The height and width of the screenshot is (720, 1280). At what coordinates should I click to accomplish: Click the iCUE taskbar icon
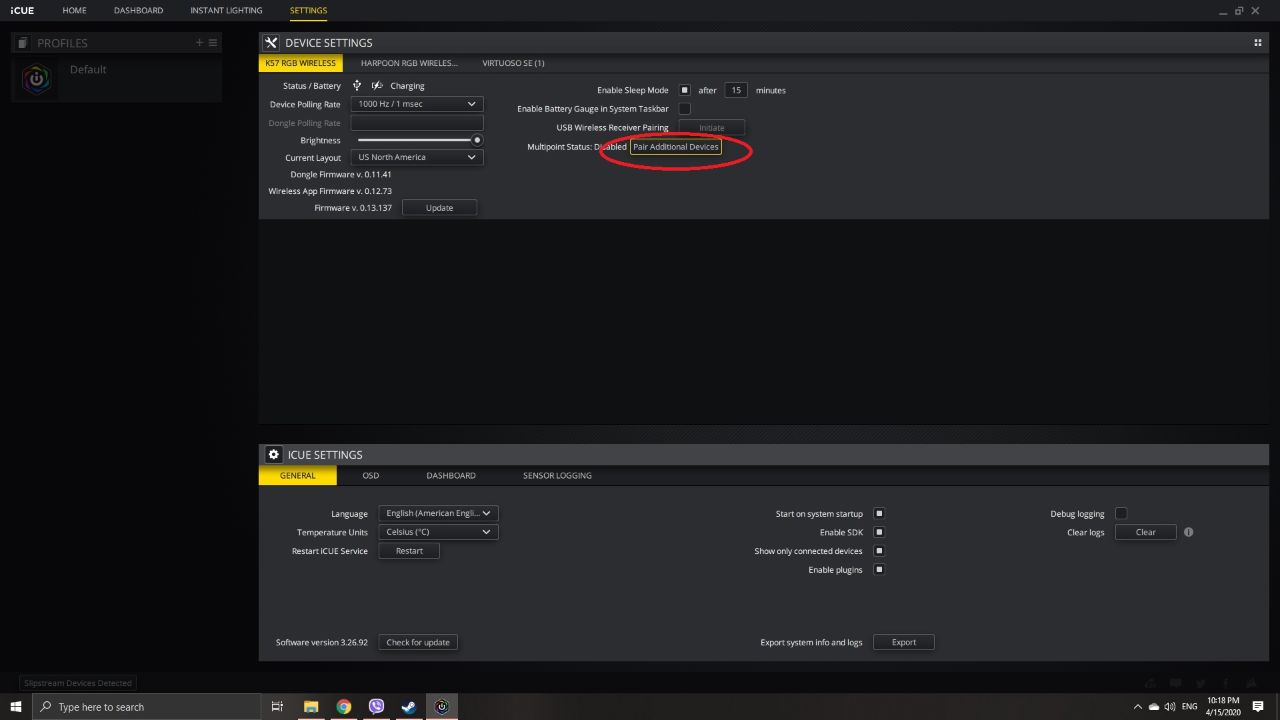tap(442, 707)
